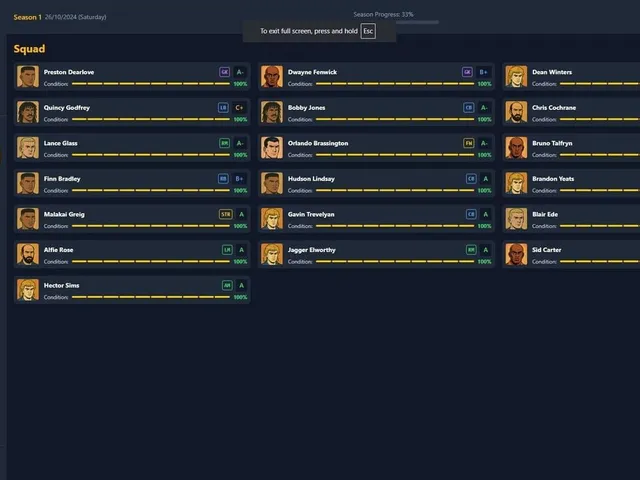Image resolution: width=640 pixels, height=480 pixels.
Task: Click Quincy Godfrey's LB position badge
Action: pyautogui.click(x=223, y=108)
